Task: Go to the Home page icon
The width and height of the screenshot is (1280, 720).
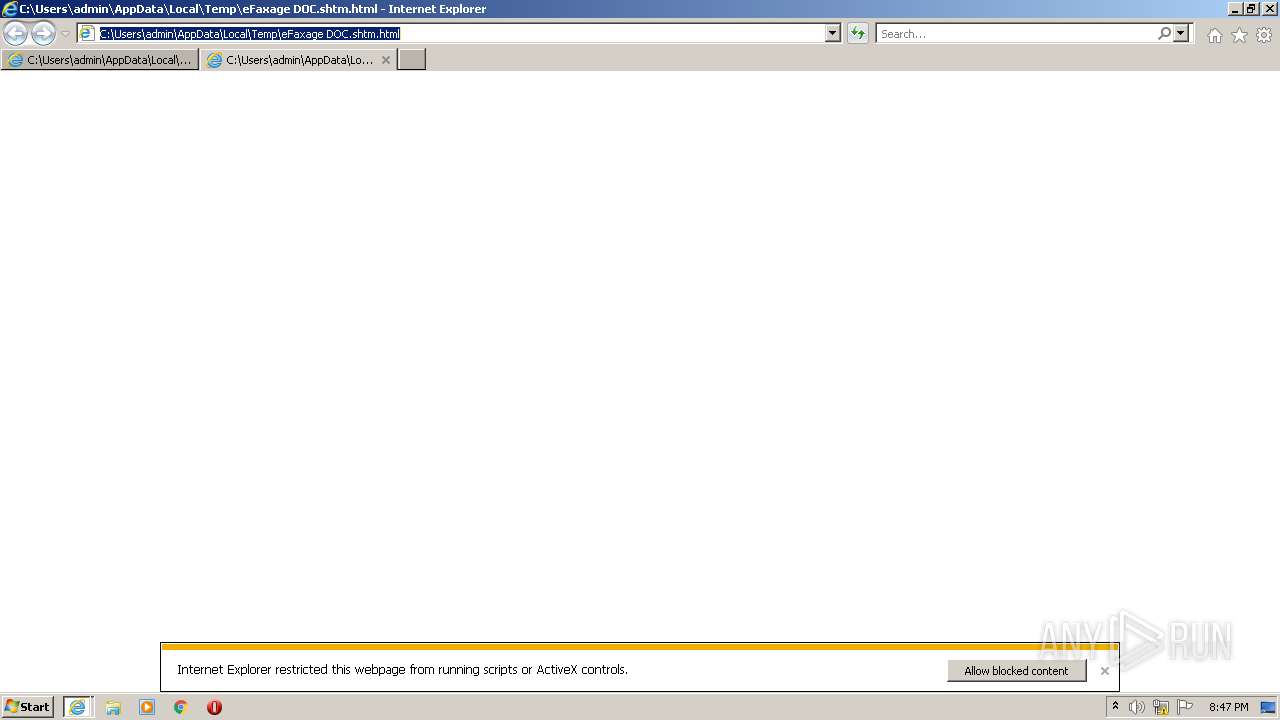Action: pos(1214,35)
